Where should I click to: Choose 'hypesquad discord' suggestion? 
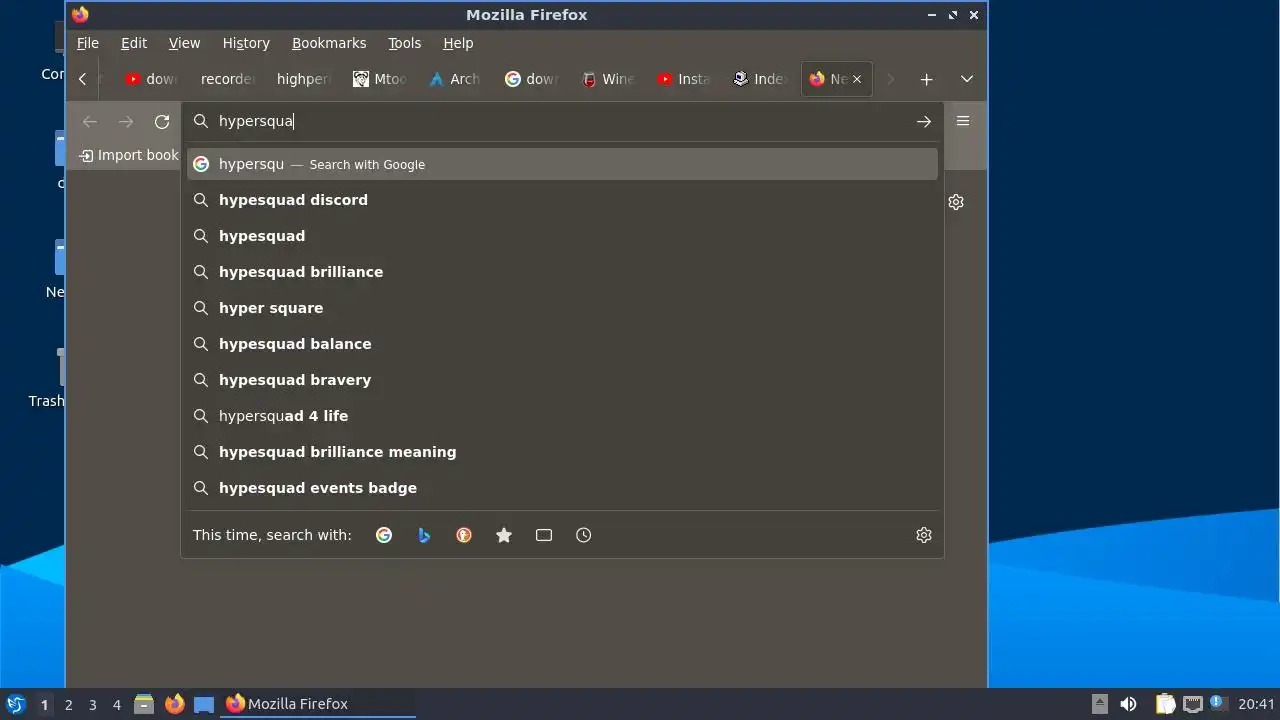[562, 200]
